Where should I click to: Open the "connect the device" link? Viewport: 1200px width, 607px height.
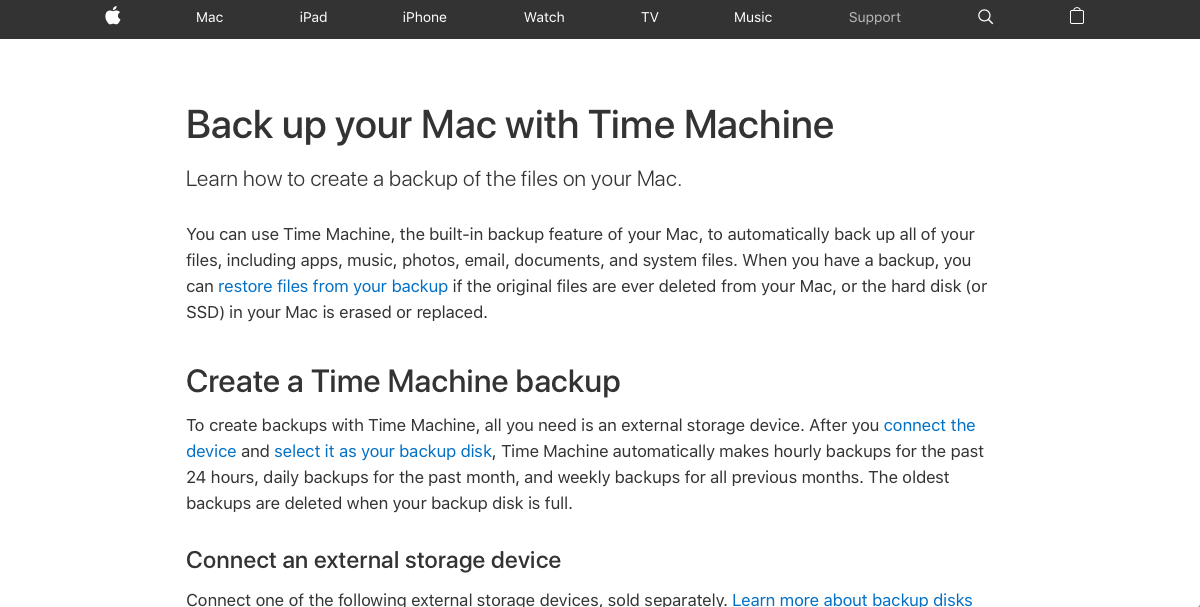[x=929, y=425]
